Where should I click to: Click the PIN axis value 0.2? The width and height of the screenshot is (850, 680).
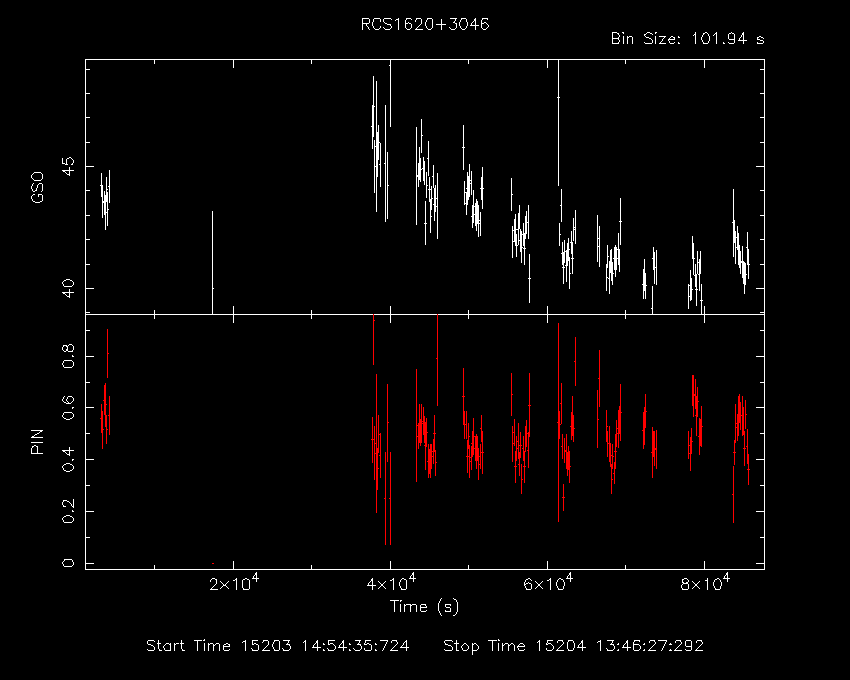(x=68, y=511)
